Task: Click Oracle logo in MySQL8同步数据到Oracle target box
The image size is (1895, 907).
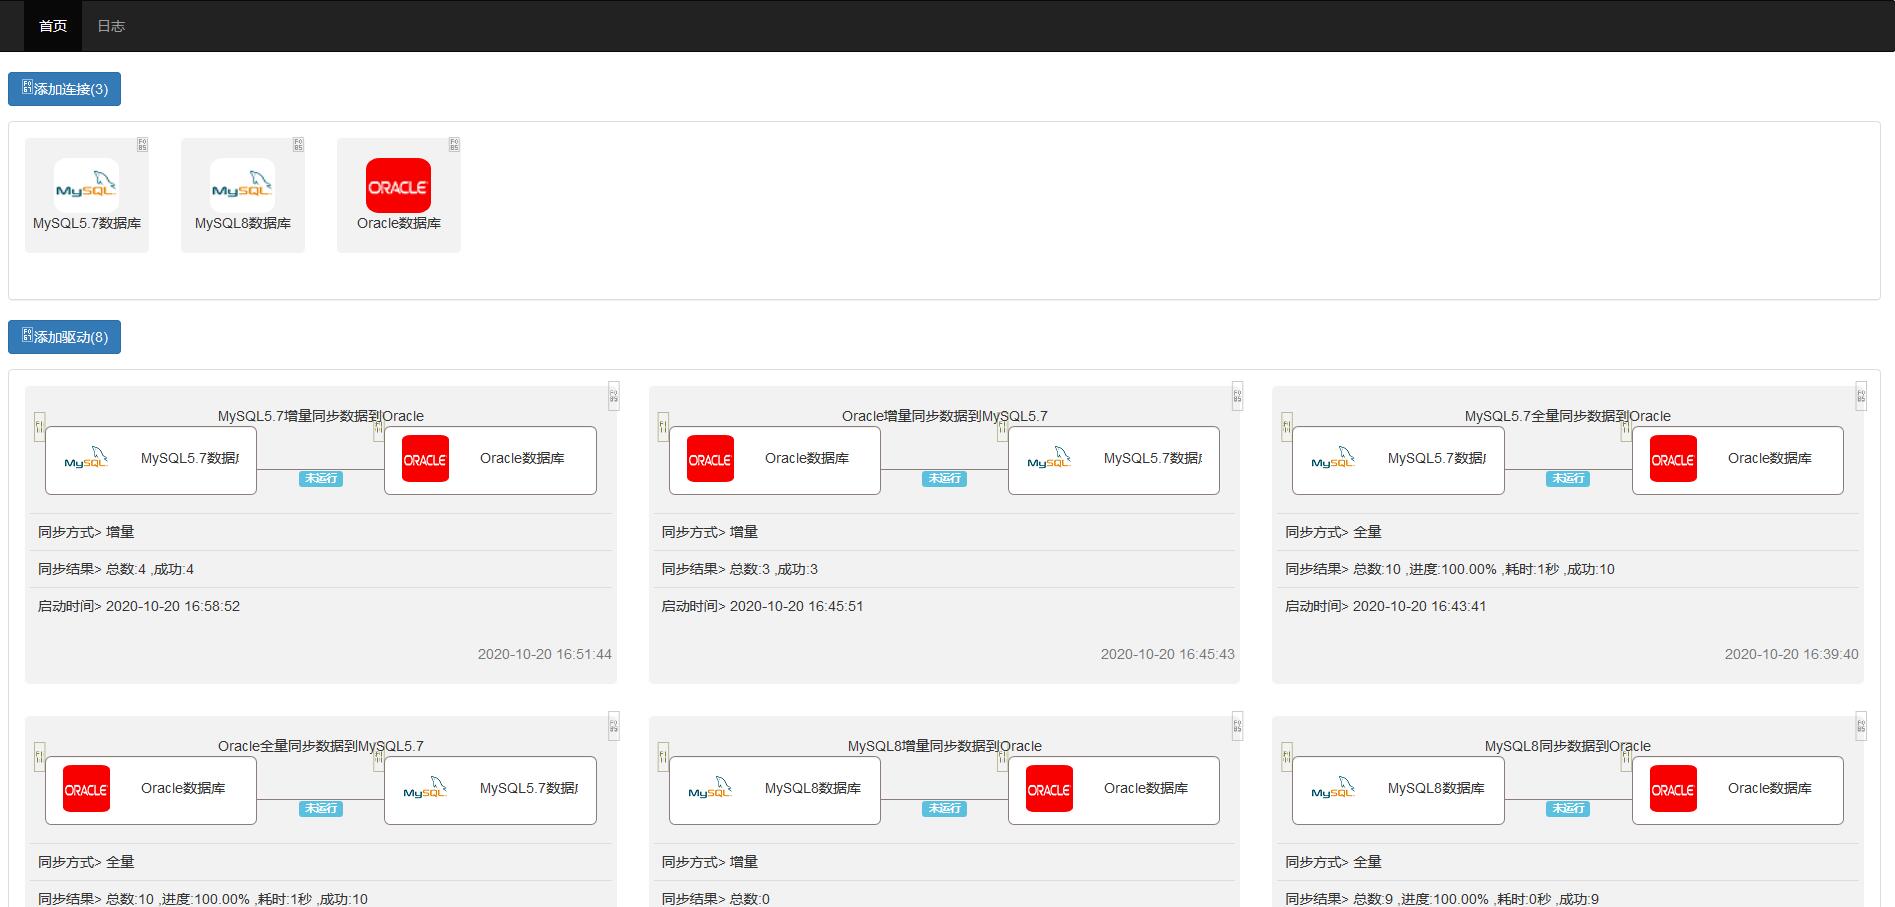Action: pos(1673,790)
